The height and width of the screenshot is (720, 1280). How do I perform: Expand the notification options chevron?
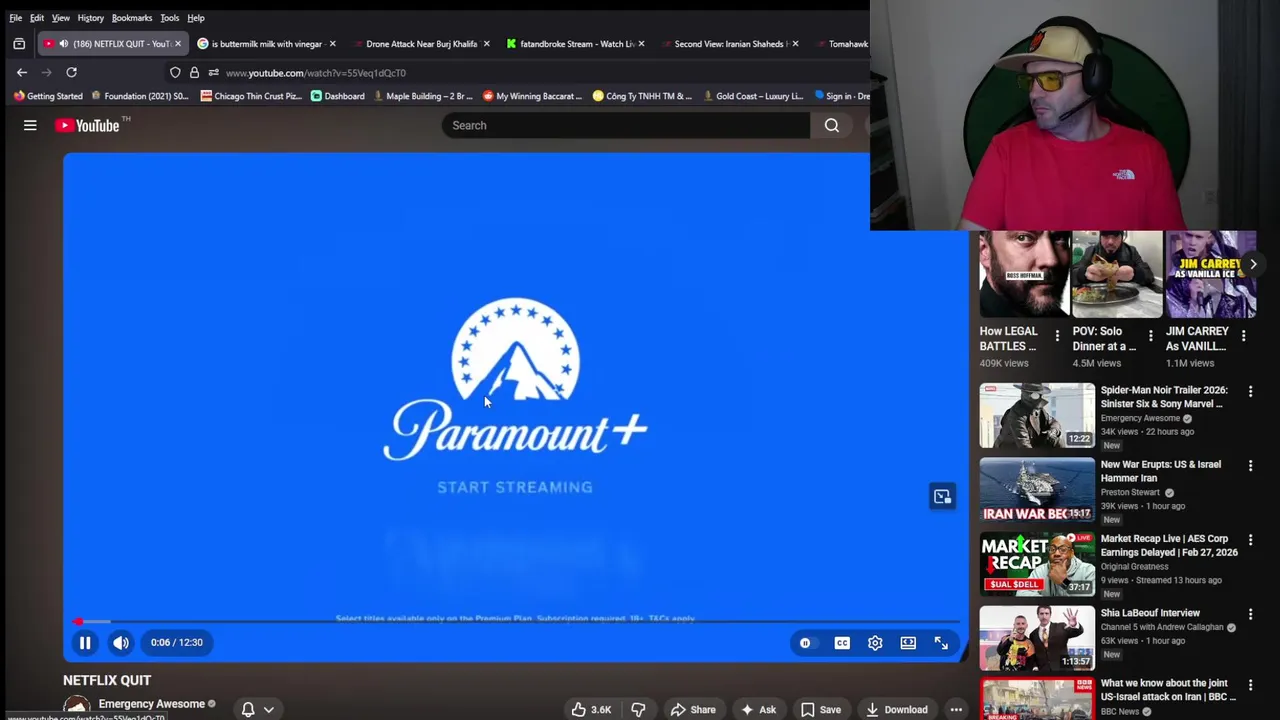coord(269,710)
